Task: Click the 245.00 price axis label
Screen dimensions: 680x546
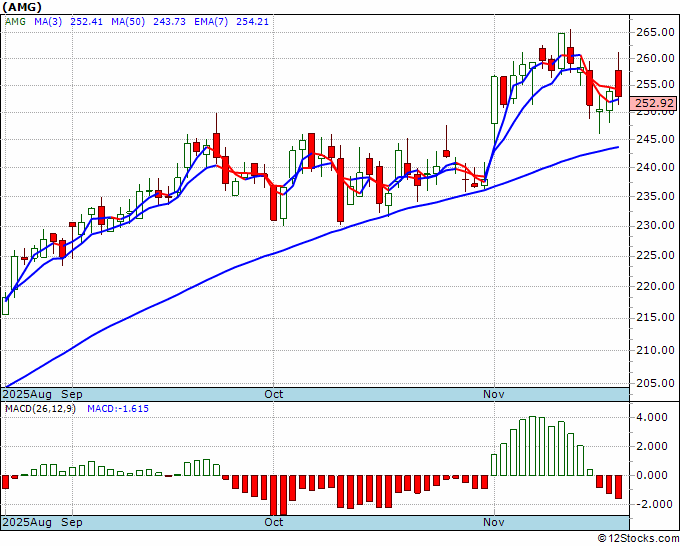Action: pos(655,139)
